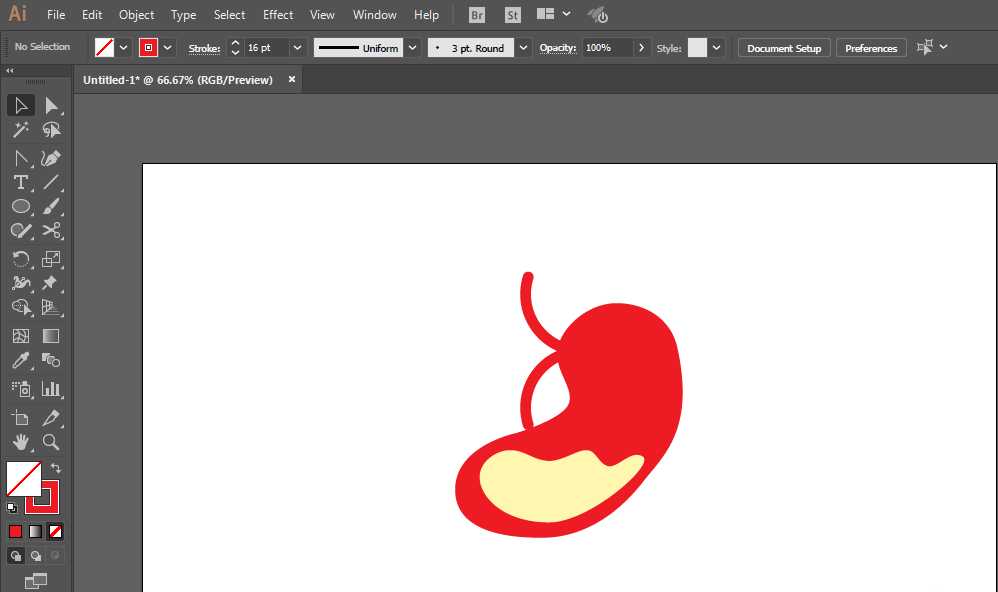This screenshot has height=592, width=998.
Task: Choose the Type tool
Action: [21, 182]
